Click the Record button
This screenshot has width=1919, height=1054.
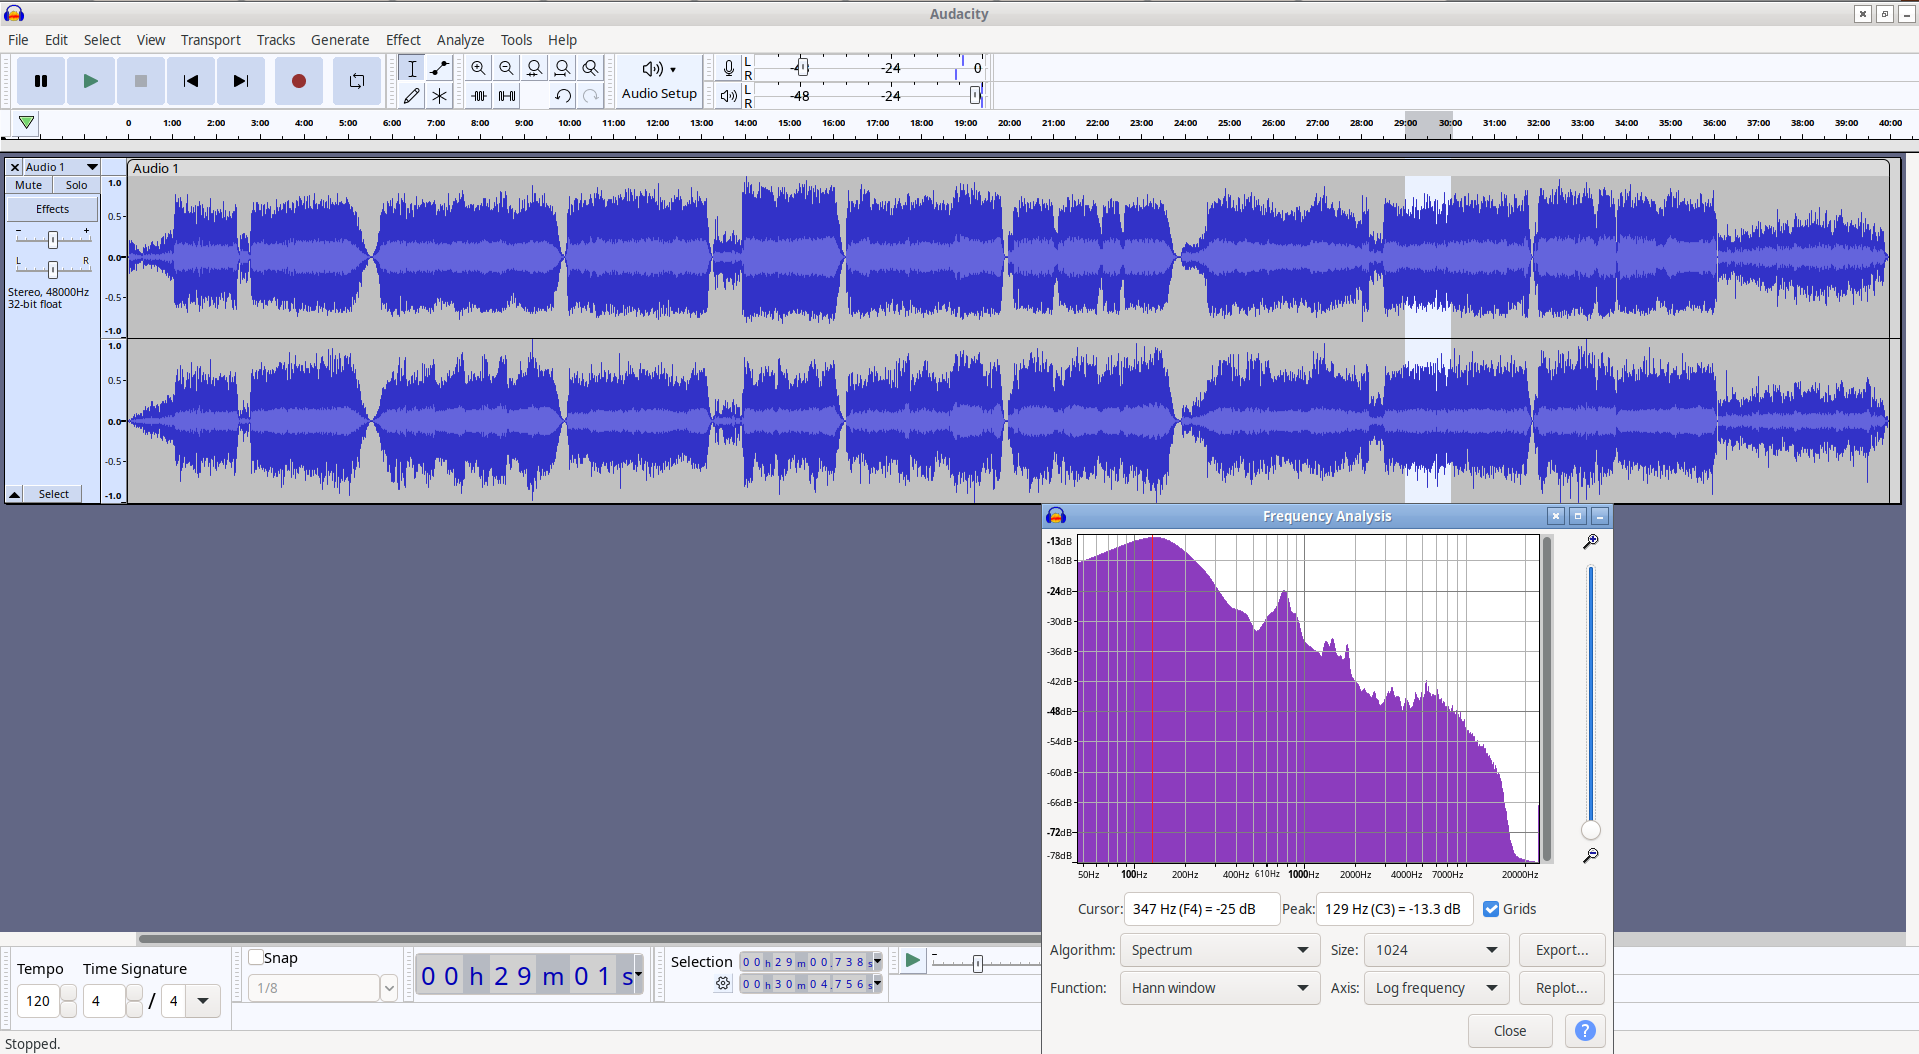298,81
